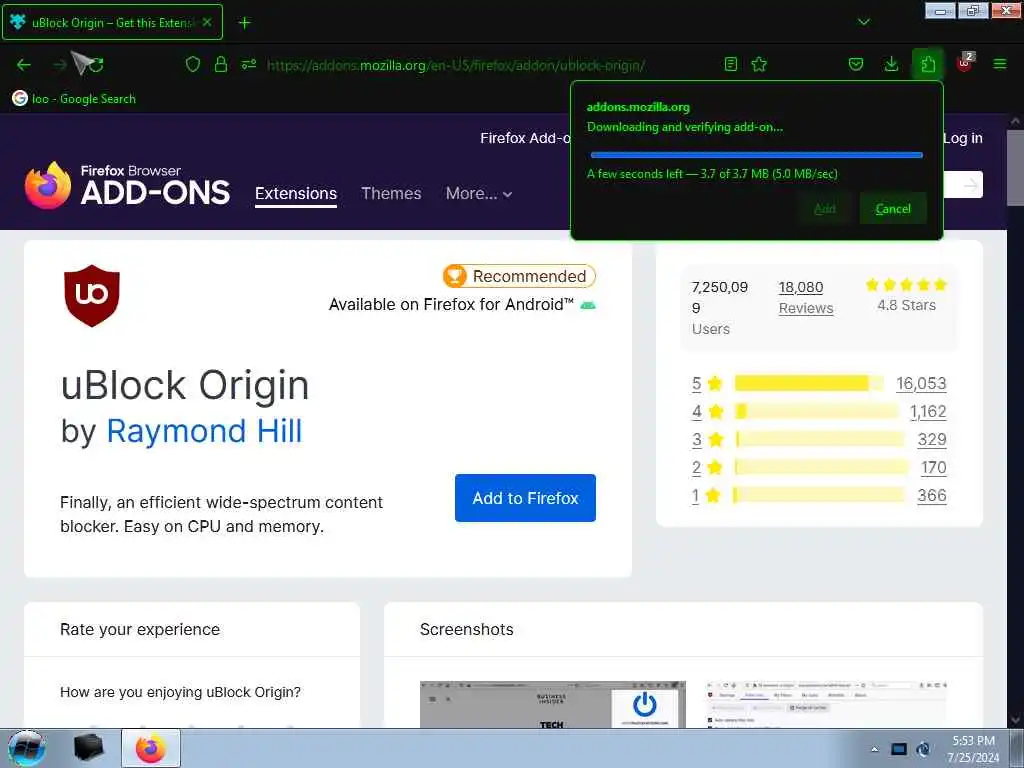Screen dimensions: 1024x768
Task: Open the 18,080 Reviews link
Action: tap(806, 297)
